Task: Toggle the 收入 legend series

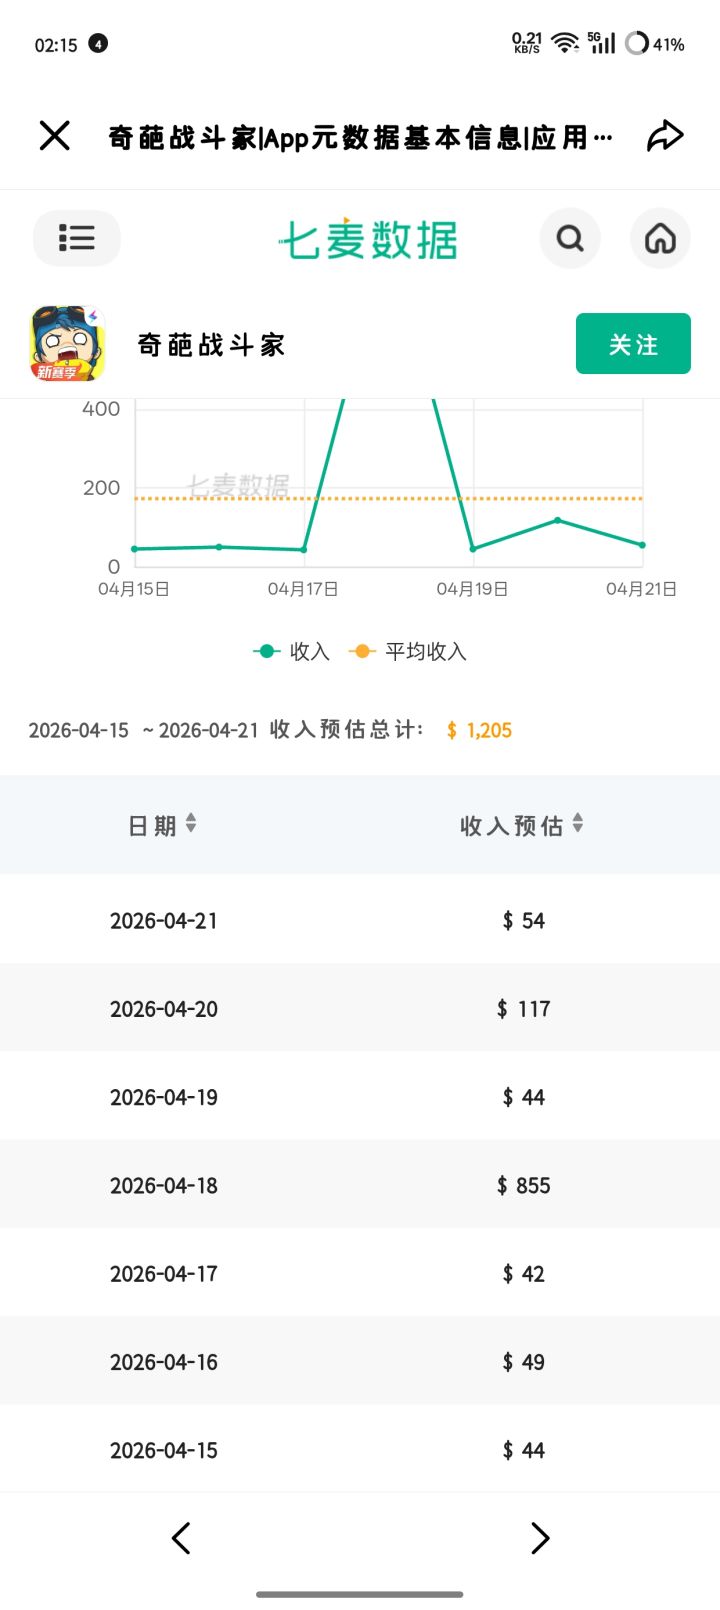Action: coord(291,651)
